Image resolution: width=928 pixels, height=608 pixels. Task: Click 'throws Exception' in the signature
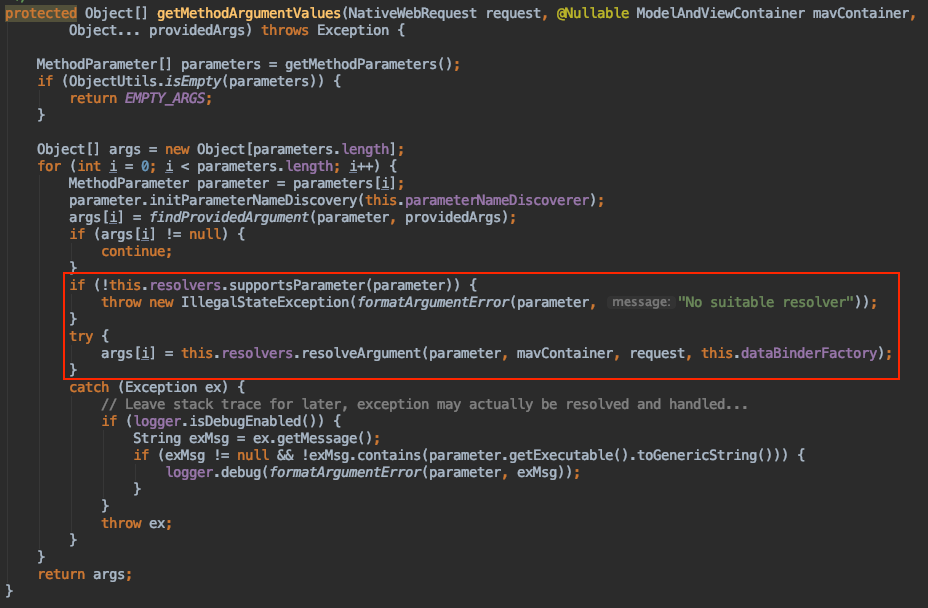pos(325,30)
